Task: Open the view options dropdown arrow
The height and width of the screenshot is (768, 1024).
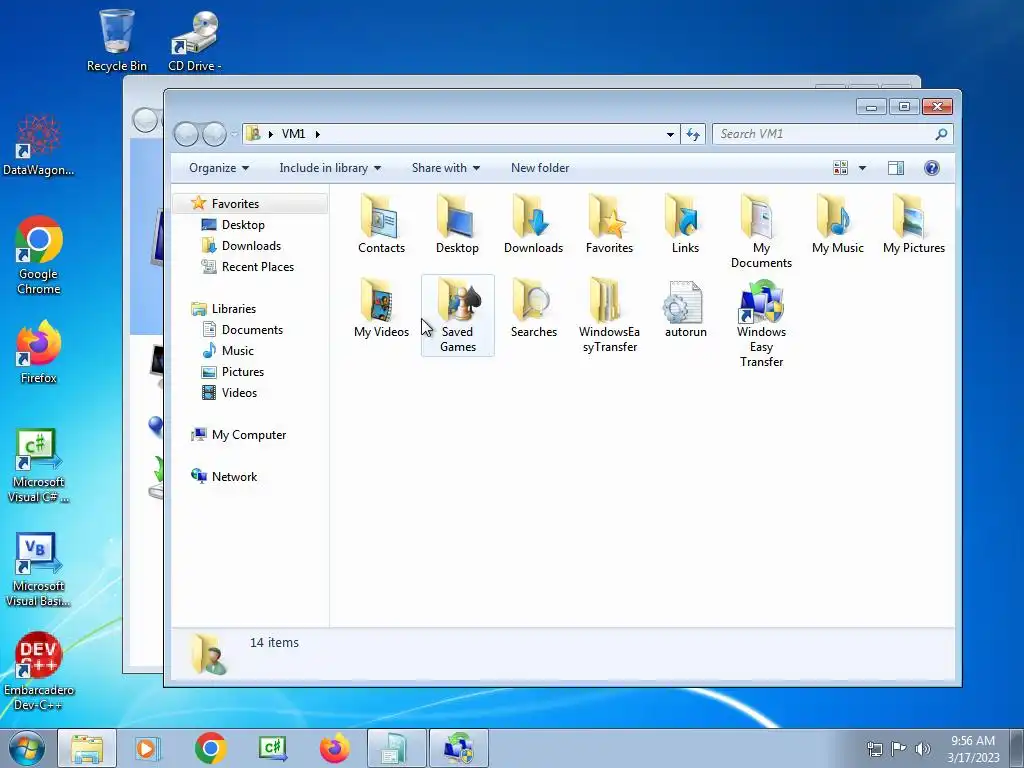Action: point(862,168)
